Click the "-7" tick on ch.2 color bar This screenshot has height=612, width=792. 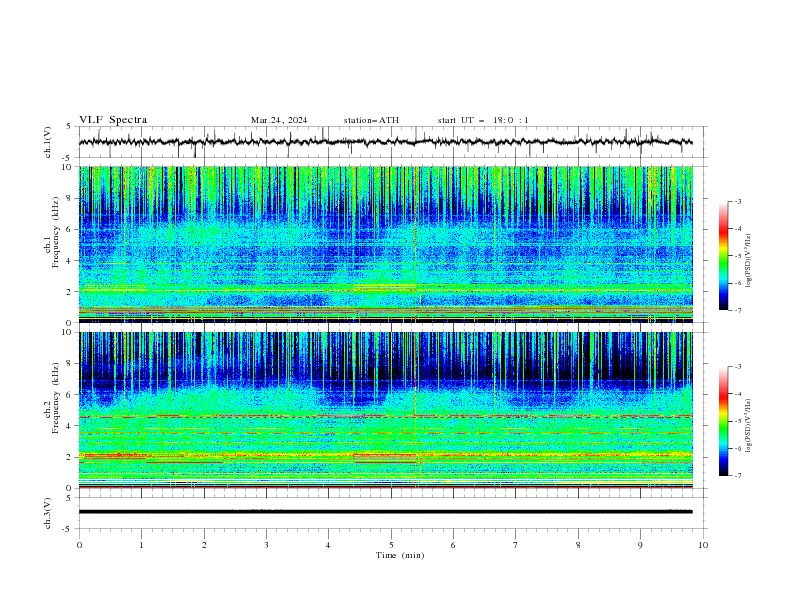[x=738, y=476]
